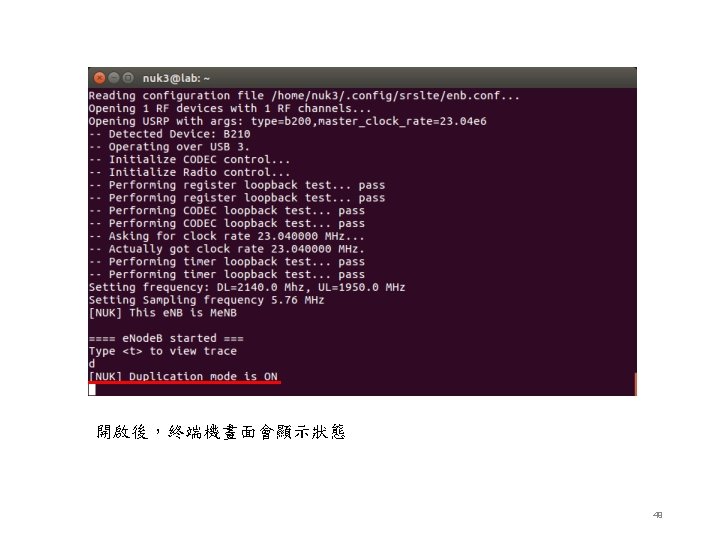Click the red underline beneath the NUK message
Image resolution: width=720 pixels, height=540 pixels.
click(x=185, y=382)
